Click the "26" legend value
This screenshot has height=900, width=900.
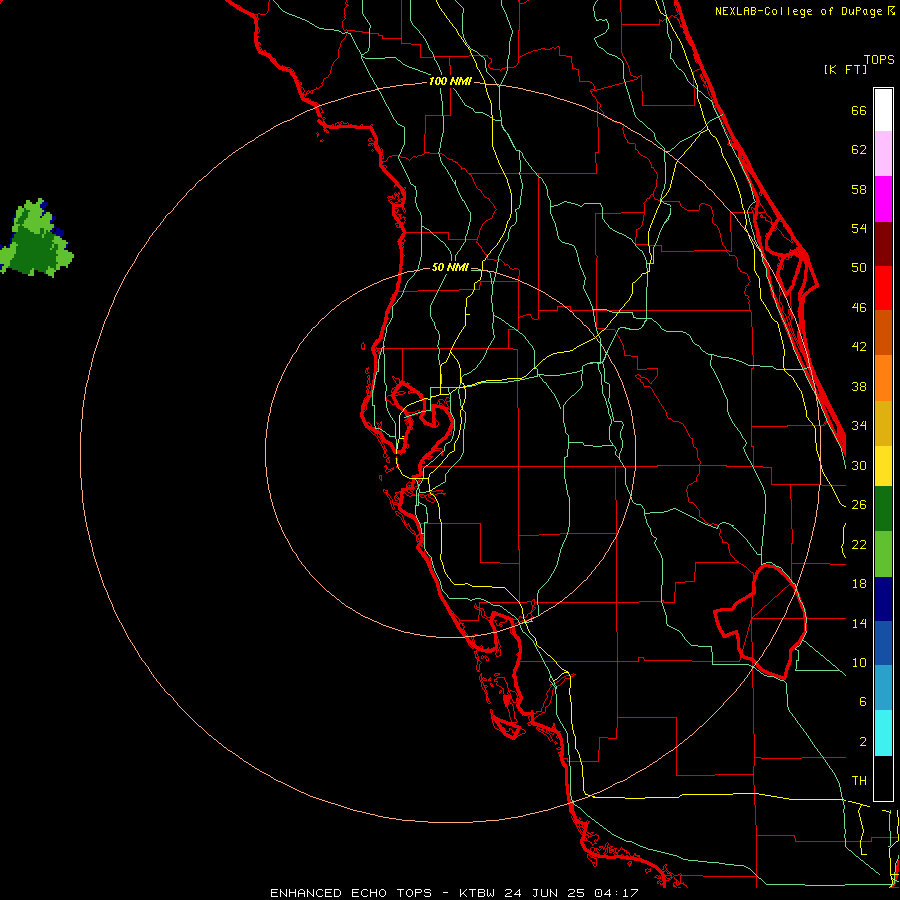click(859, 505)
